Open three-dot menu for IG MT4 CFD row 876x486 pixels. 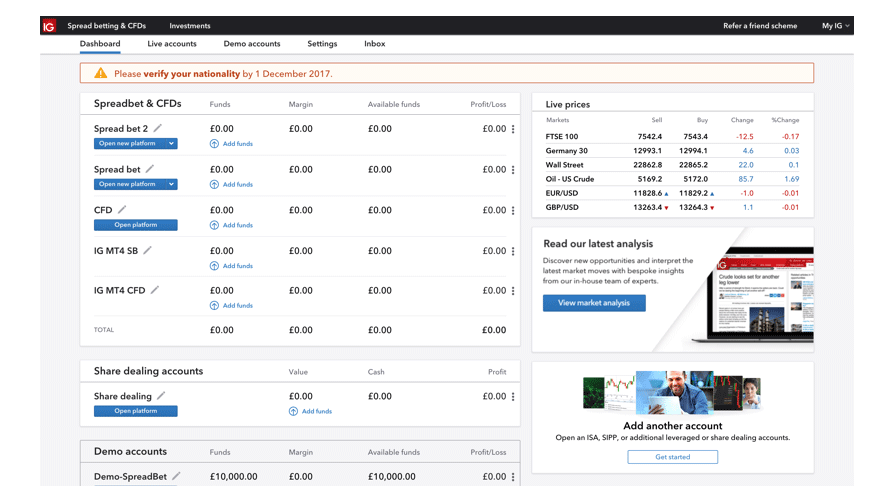(x=513, y=291)
